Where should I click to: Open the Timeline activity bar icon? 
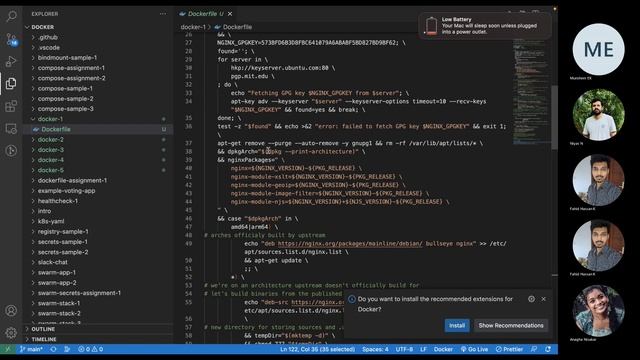(x=11, y=151)
